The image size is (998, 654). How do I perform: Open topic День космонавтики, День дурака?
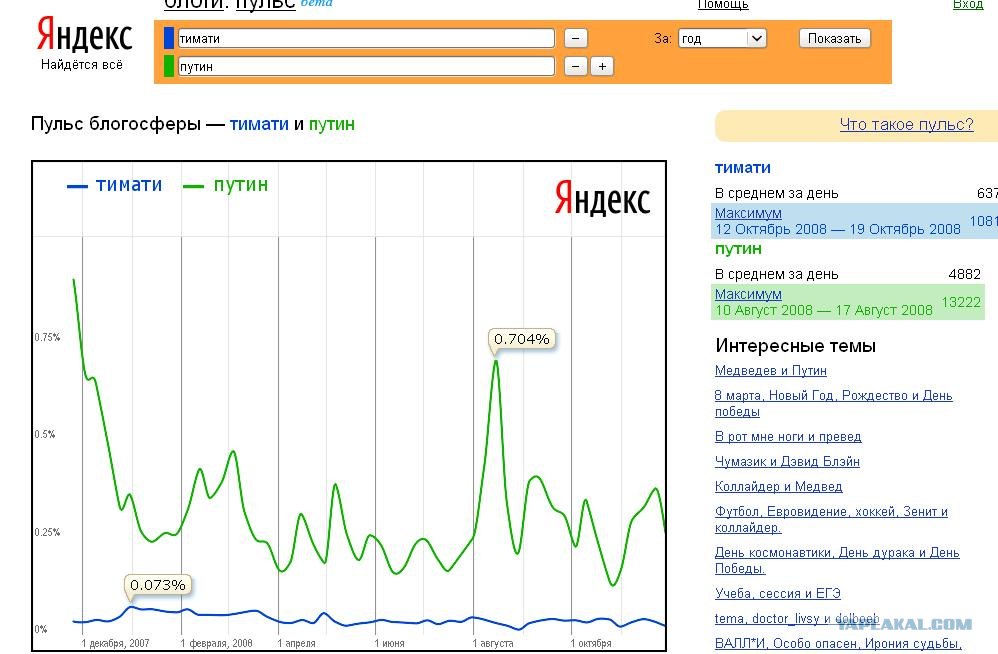(x=837, y=560)
